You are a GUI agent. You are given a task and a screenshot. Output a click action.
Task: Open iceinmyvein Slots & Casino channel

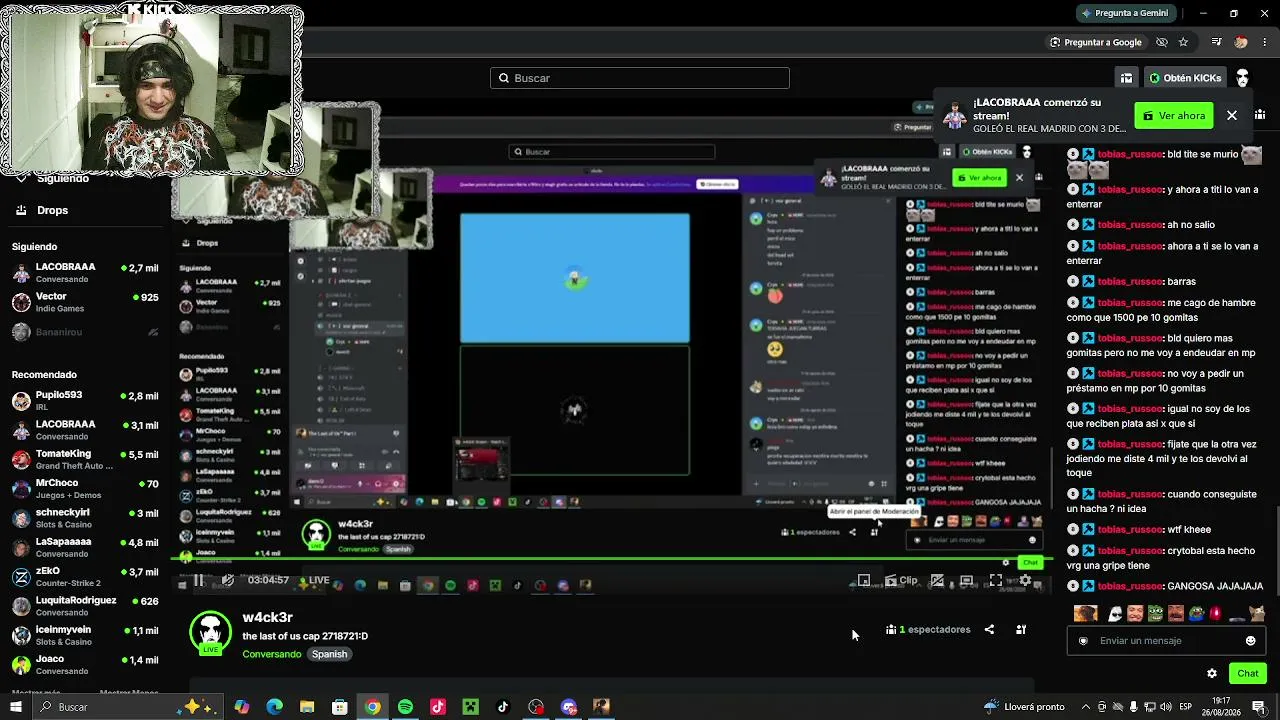pos(85,635)
